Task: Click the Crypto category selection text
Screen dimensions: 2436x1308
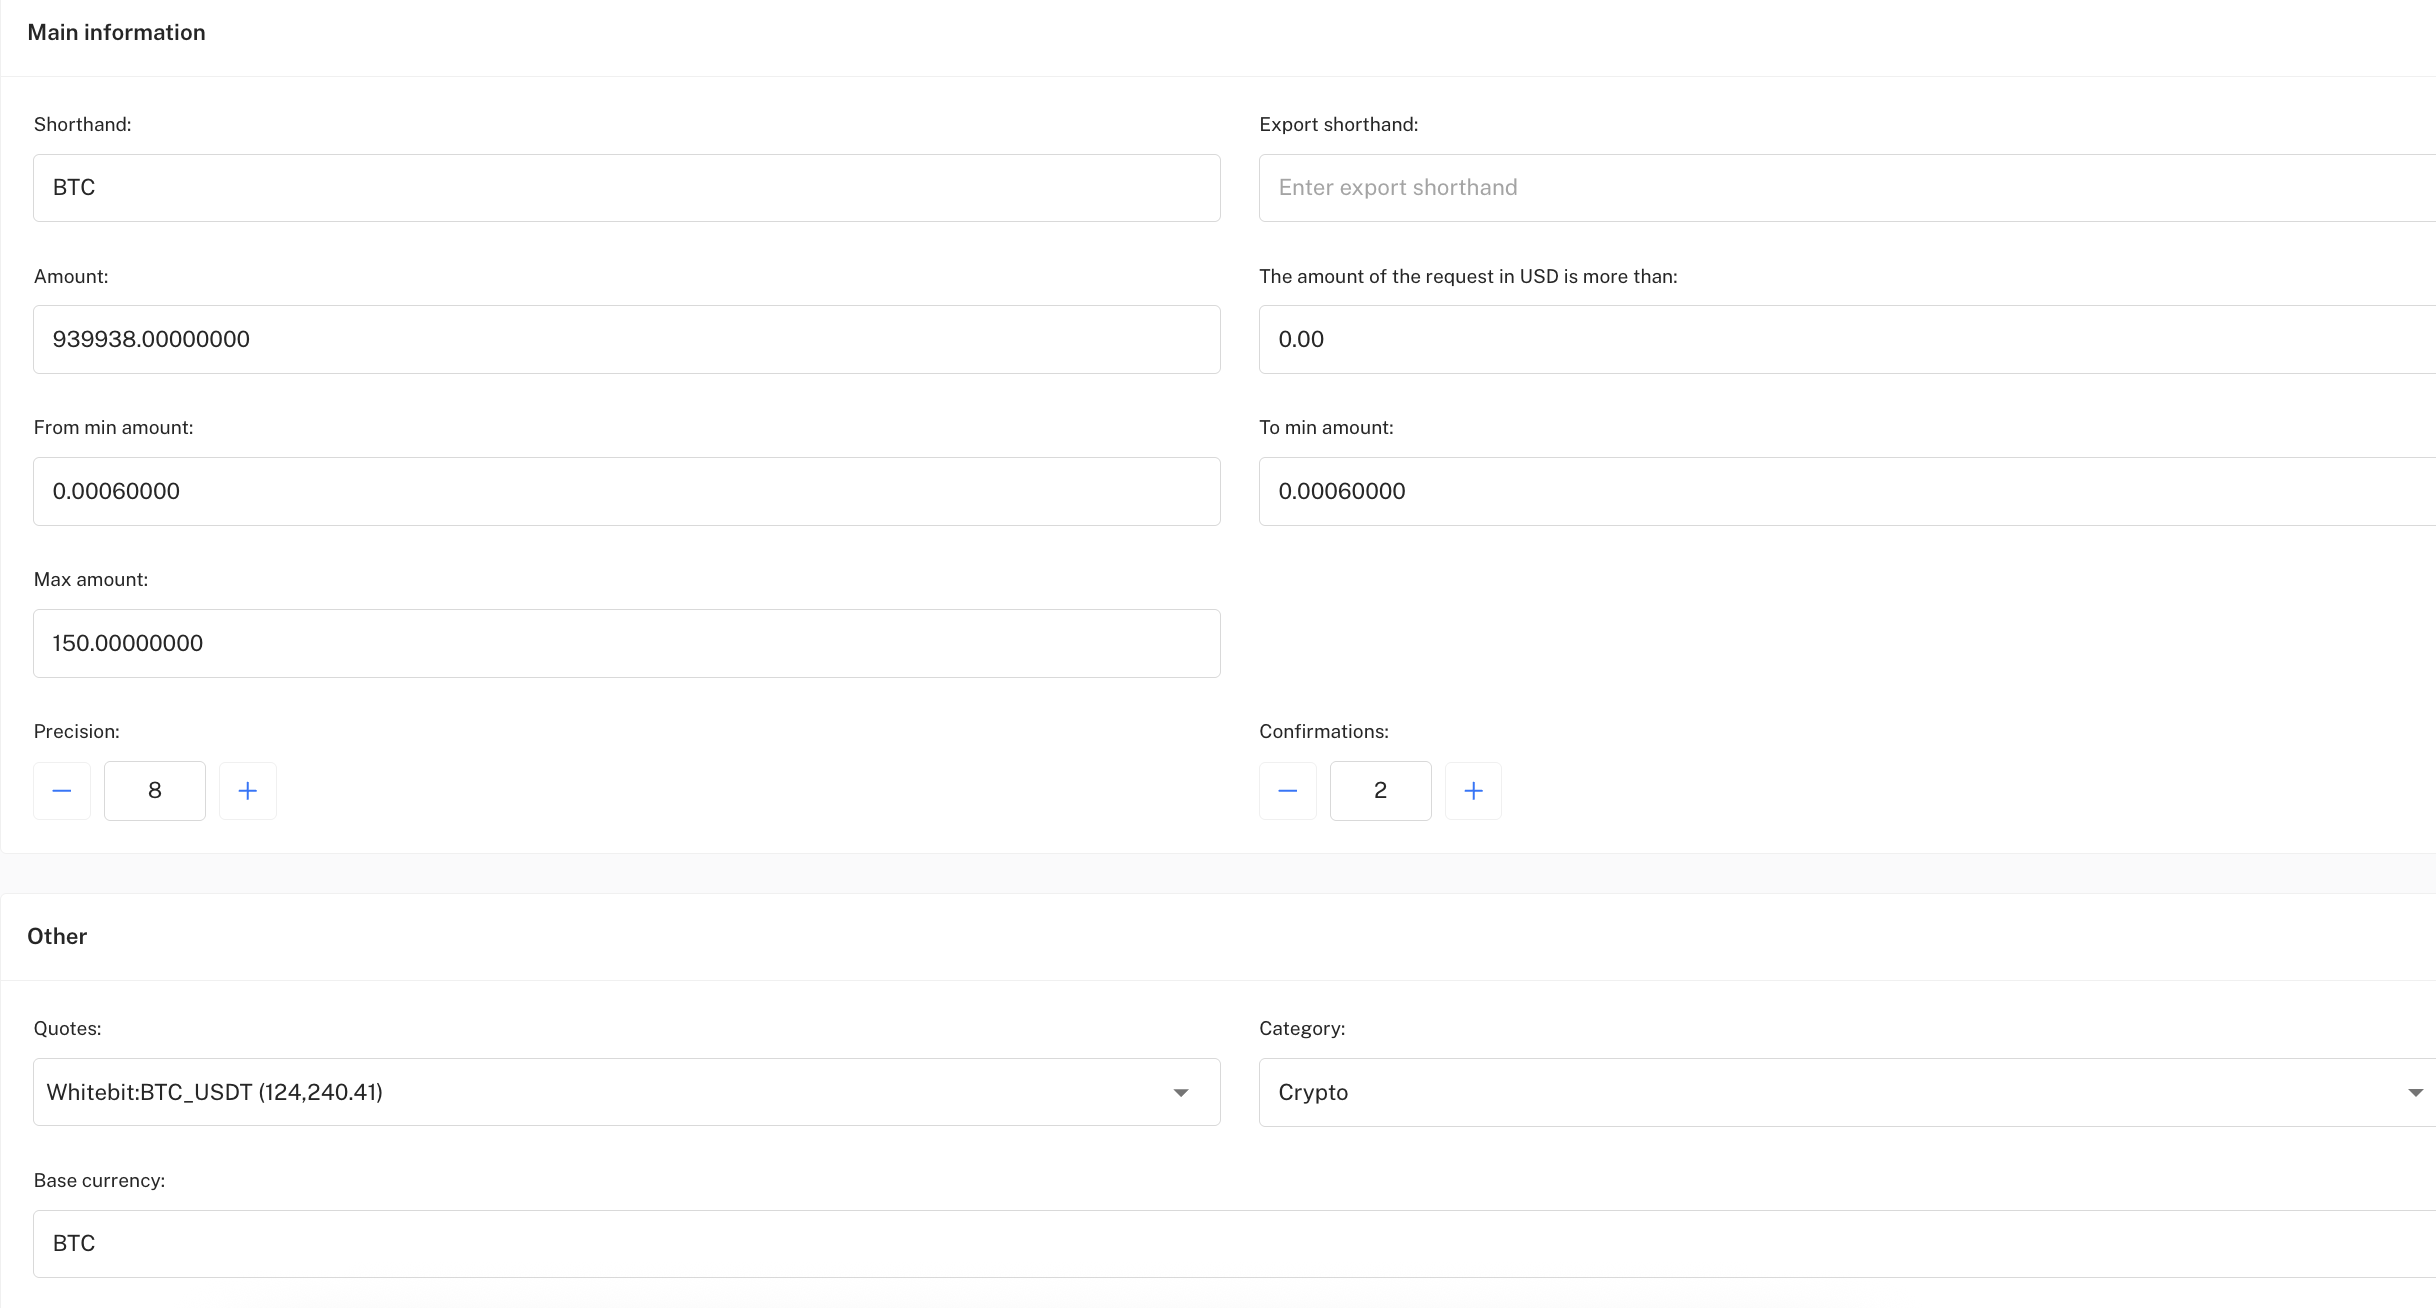Action: [x=1313, y=1092]
